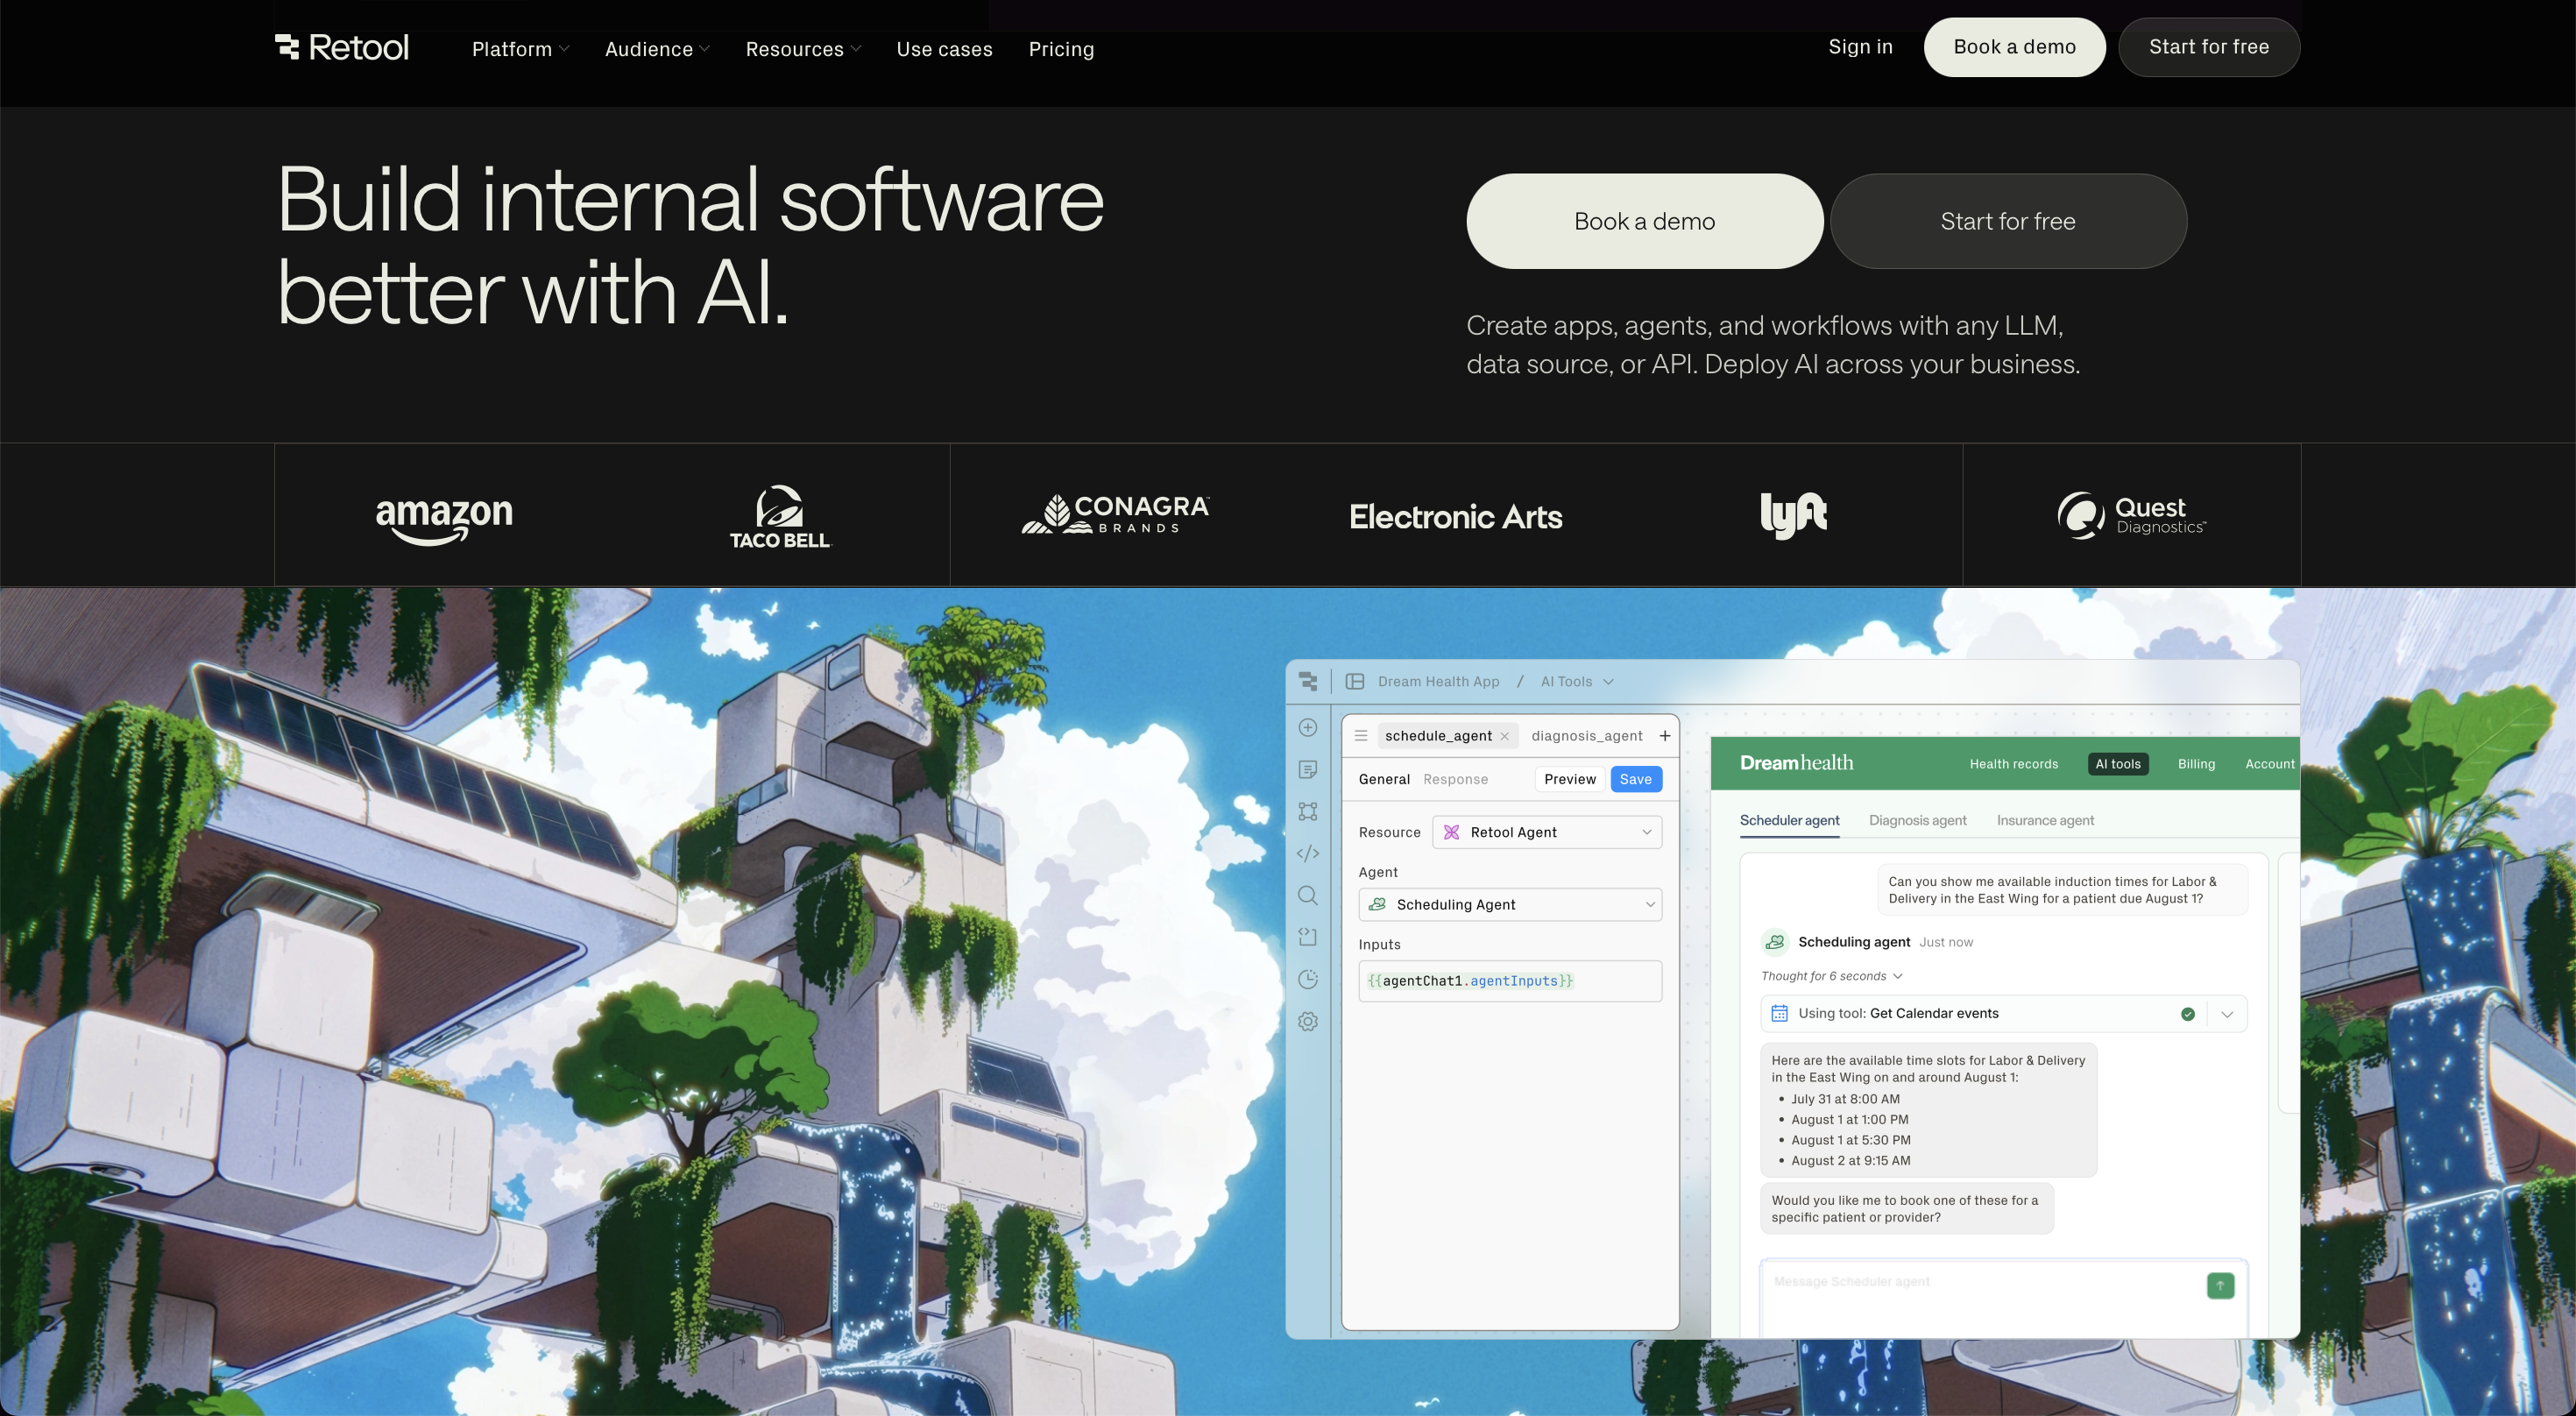Expand the Platform menu
The image size is (2576, 1416).
[x=520, y=49]
